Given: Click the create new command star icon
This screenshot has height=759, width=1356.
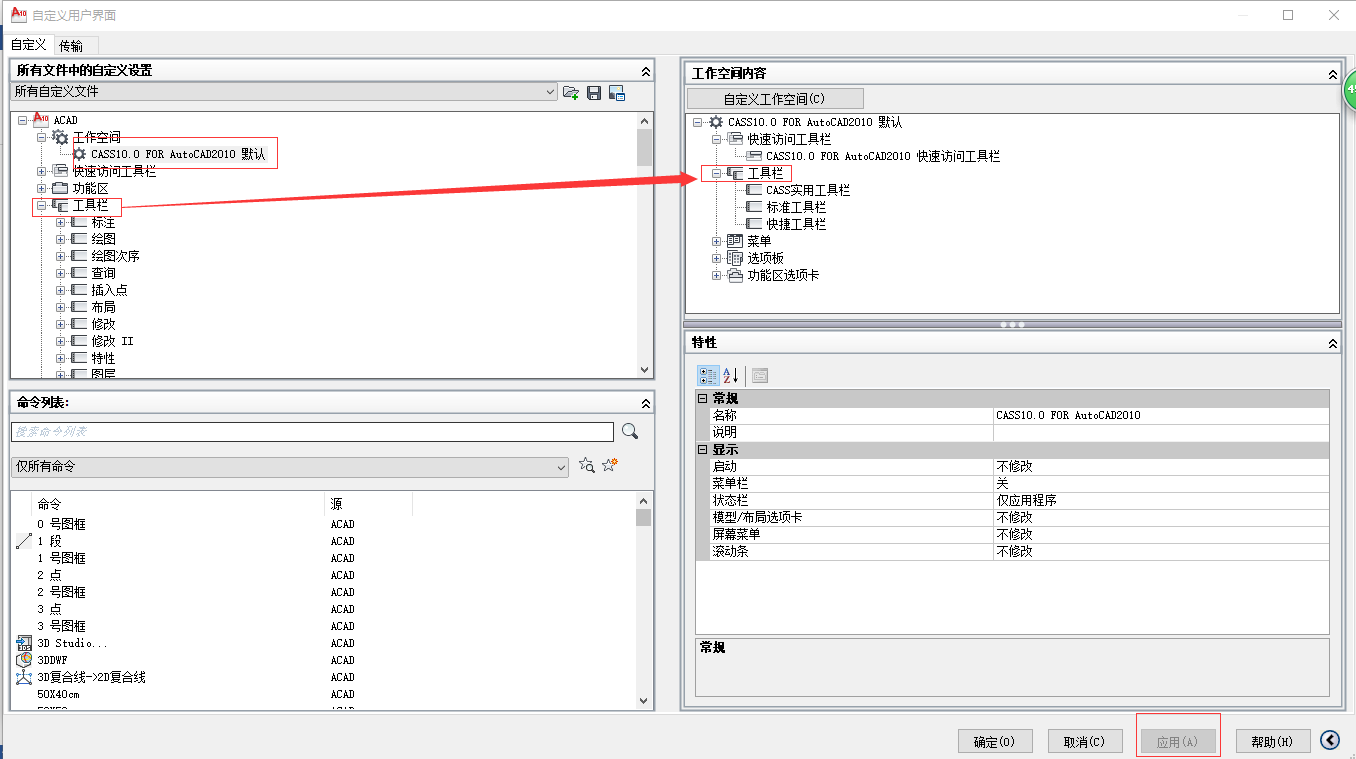Looking at the screenshot, I should pos(610,466).
